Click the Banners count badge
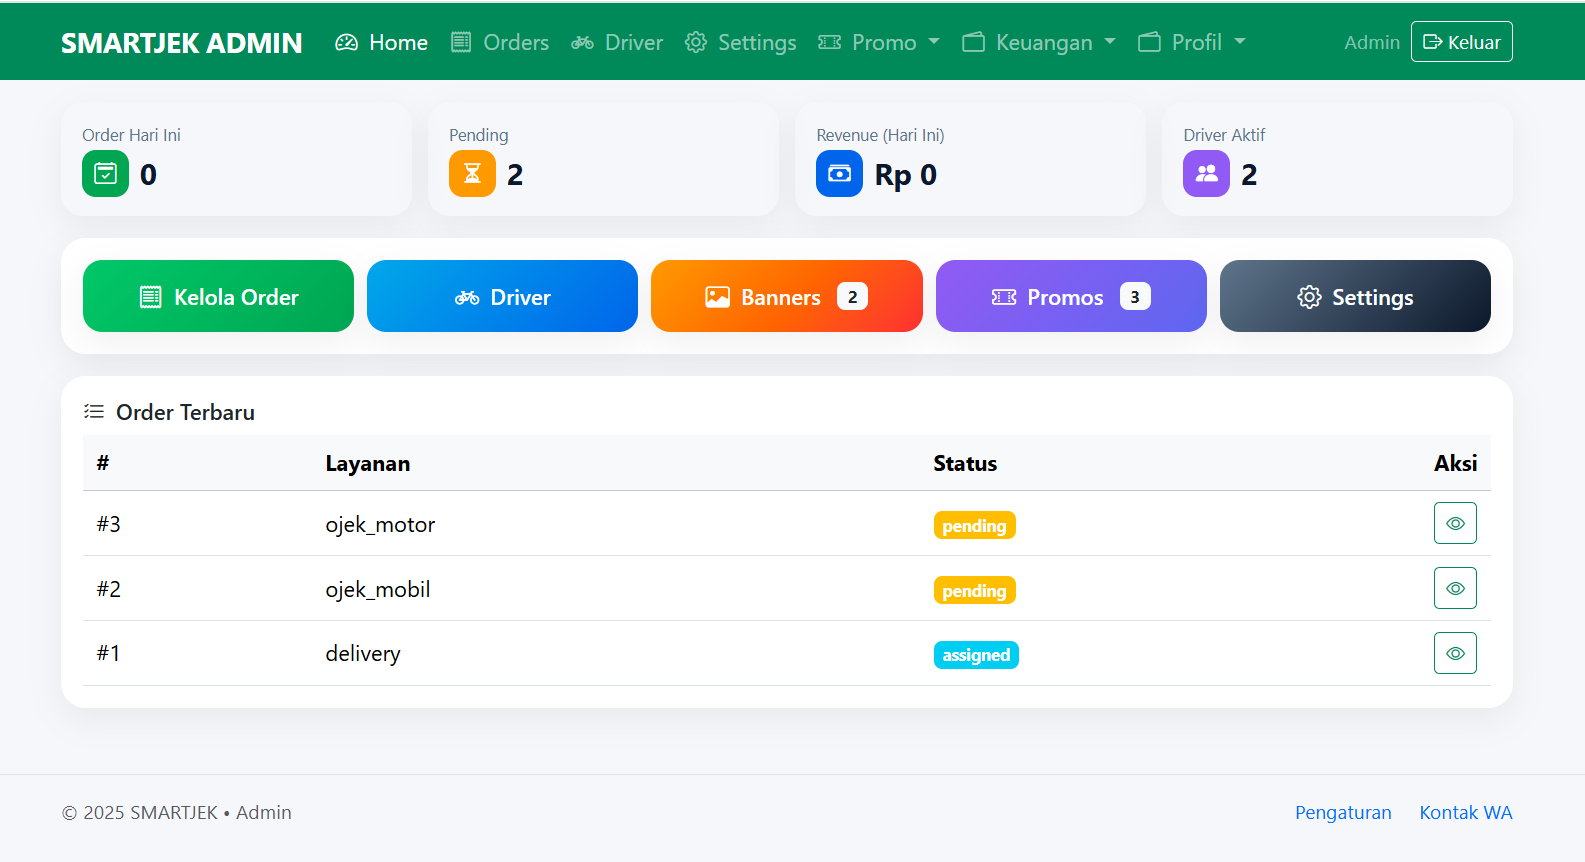1585x862 pixels. coord(852,297)
